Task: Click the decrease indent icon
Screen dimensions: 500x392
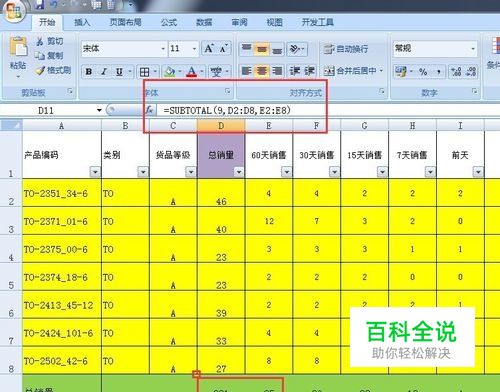Action: coord(295,71)
